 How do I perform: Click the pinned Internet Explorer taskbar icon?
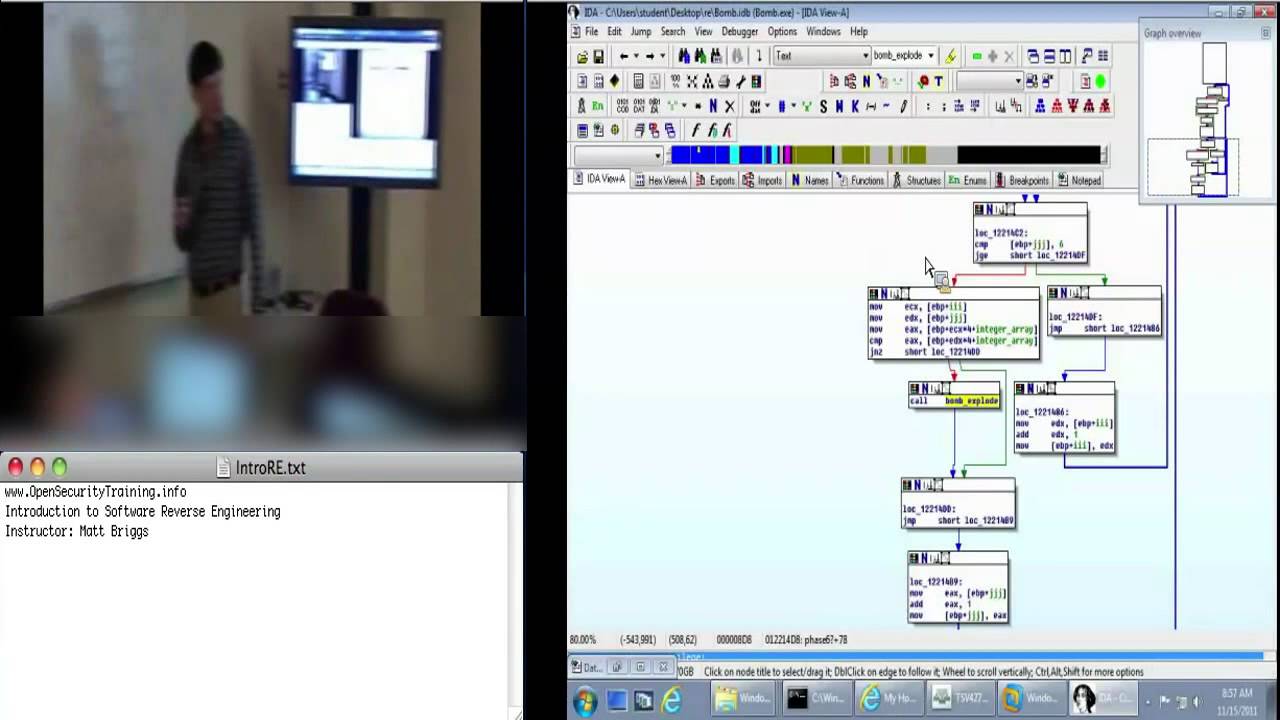tap(672, 699)
